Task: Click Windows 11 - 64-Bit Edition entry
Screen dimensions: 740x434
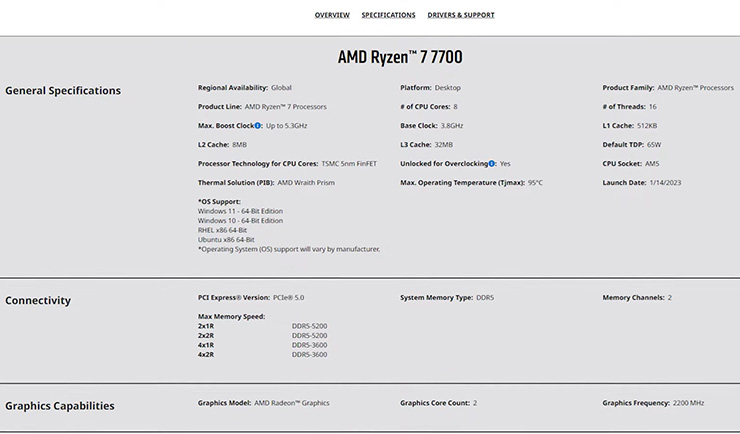Action: tap(240, 211)
